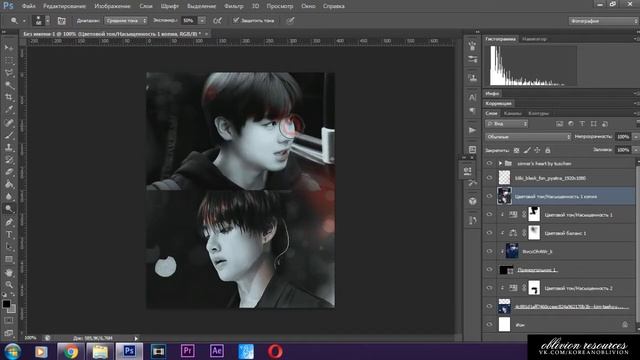Enable airbrush mode icon in options bar
The image size is (640, 360).
coord(218,20)
